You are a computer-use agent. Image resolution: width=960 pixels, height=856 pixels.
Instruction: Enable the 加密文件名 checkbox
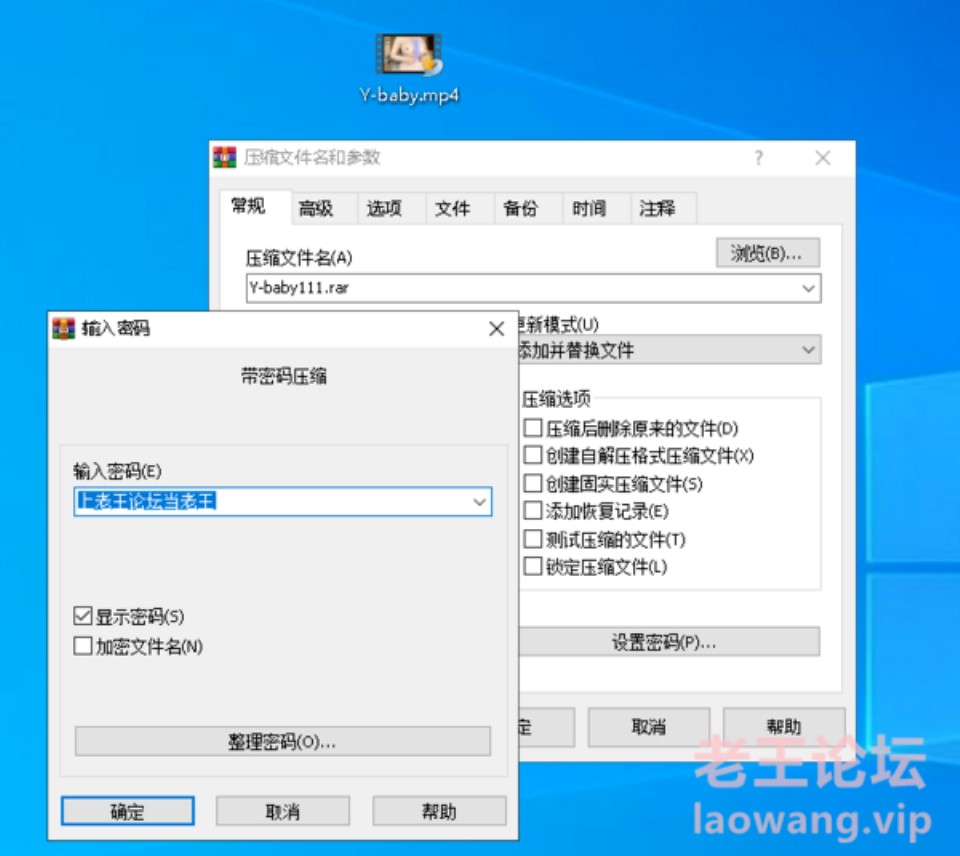pos(83,647)
